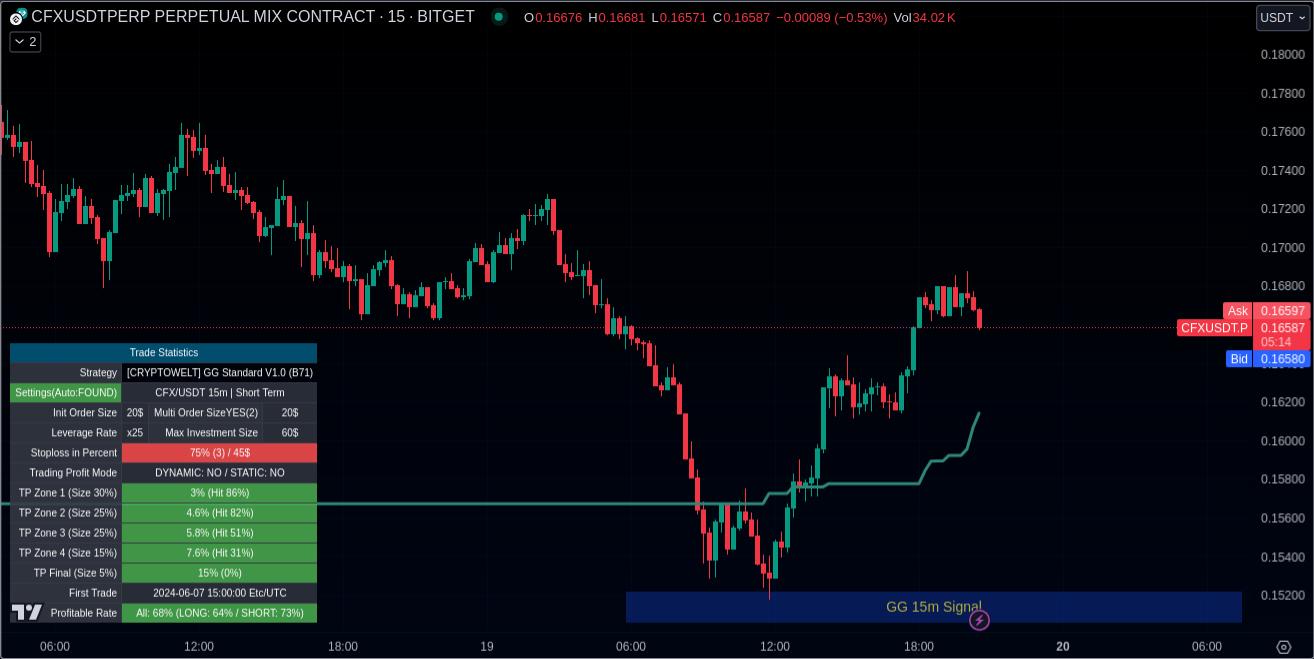Click the Trade Statistics table header
1314x659 pixels.
click(163, 353)
